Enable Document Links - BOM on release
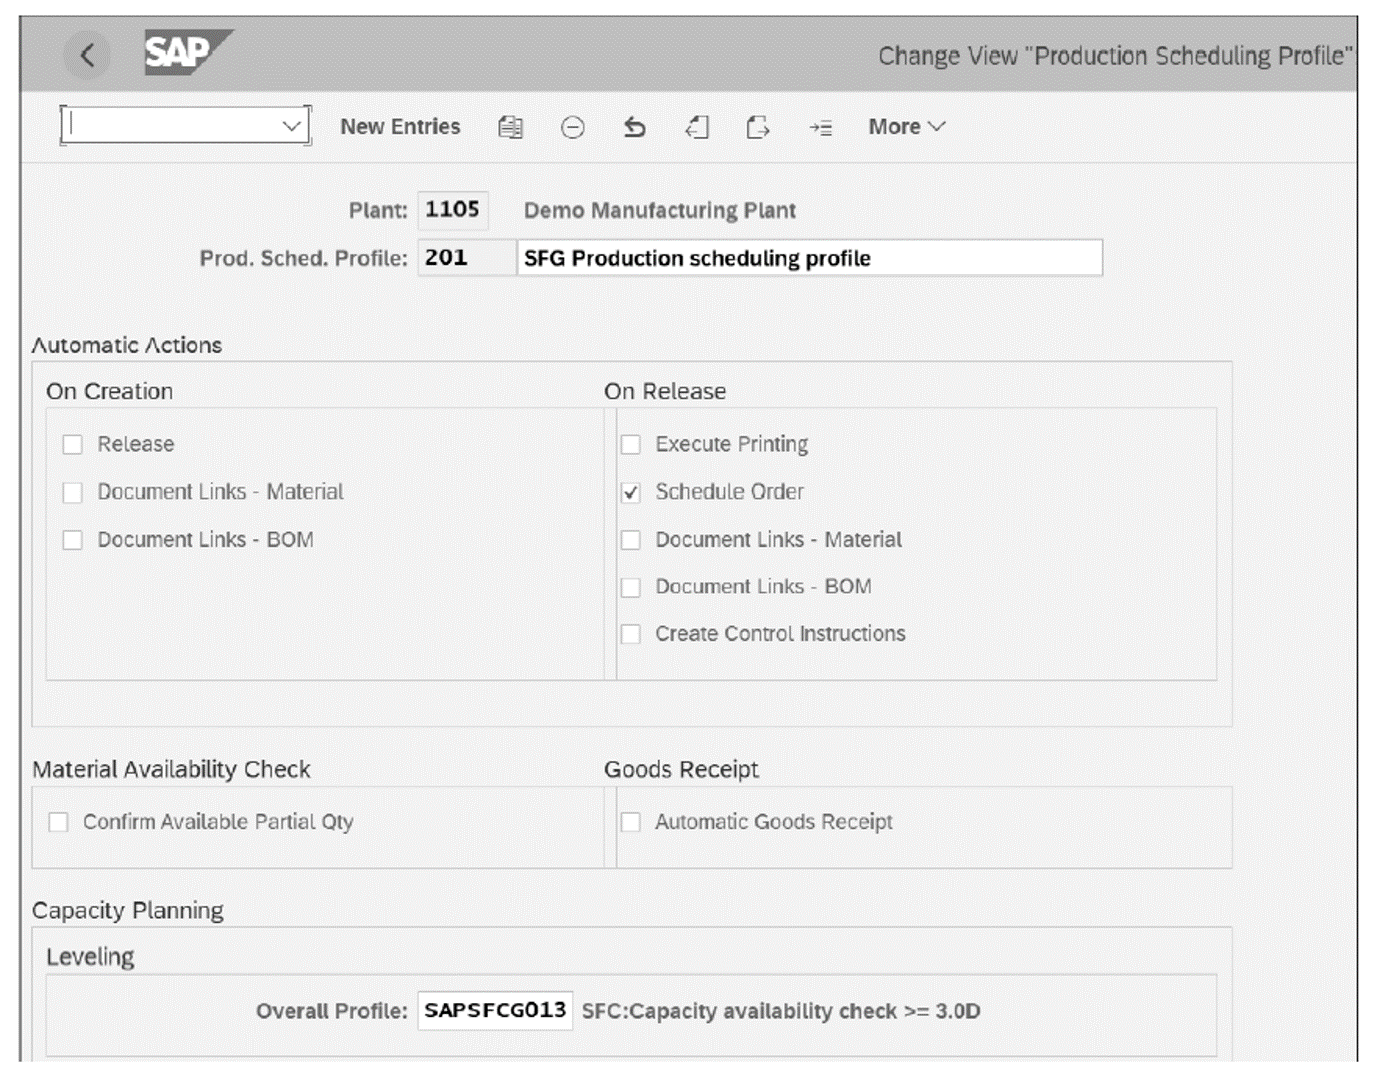The width and height of the screenshot is (1378, 1080). point(630,586)
